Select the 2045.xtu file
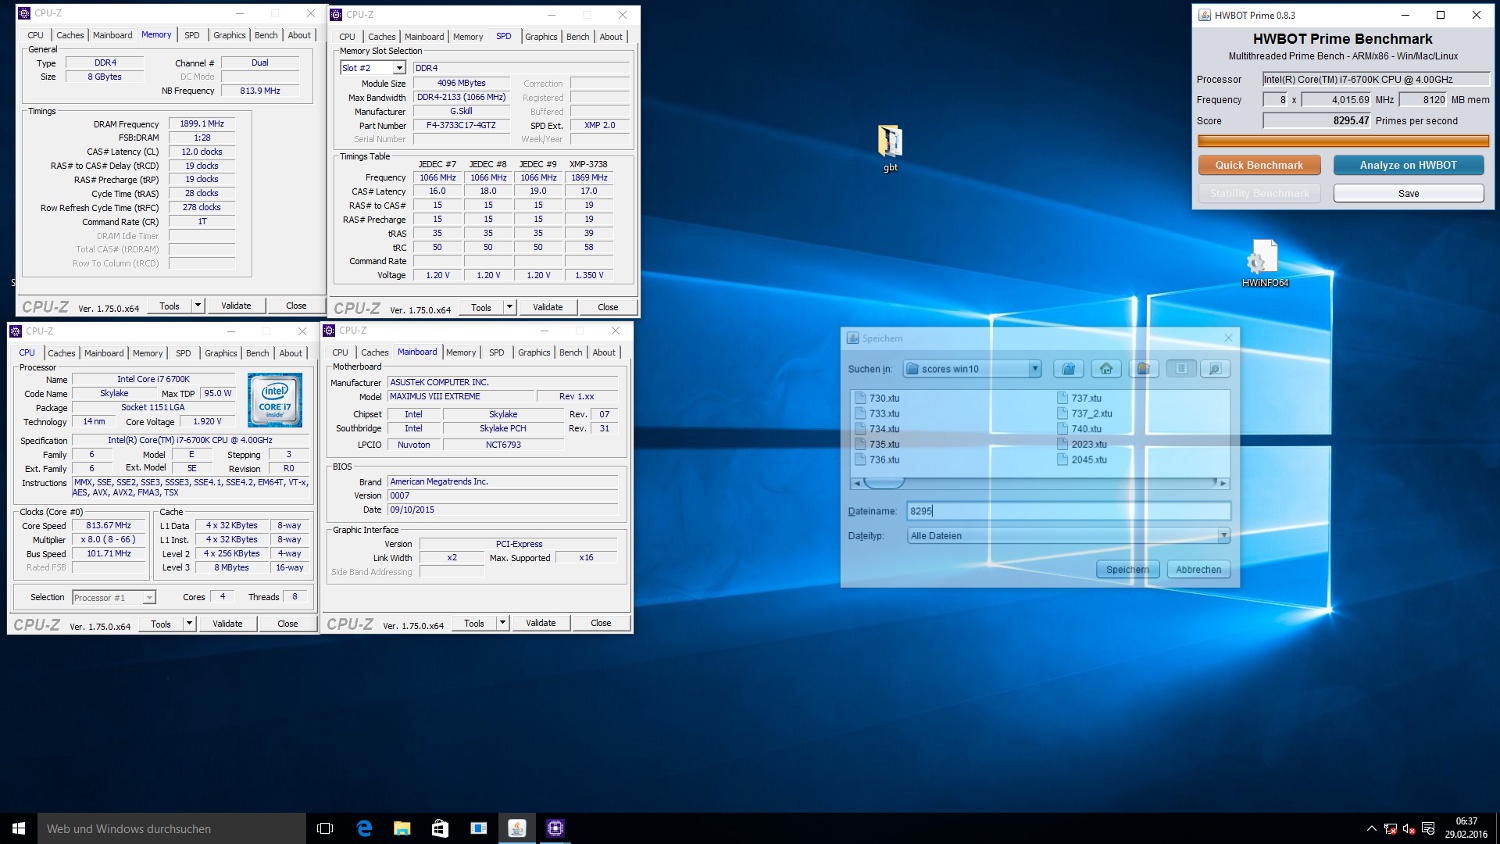The height and width of the screenshot is (844, 1500). (1082, 460)
